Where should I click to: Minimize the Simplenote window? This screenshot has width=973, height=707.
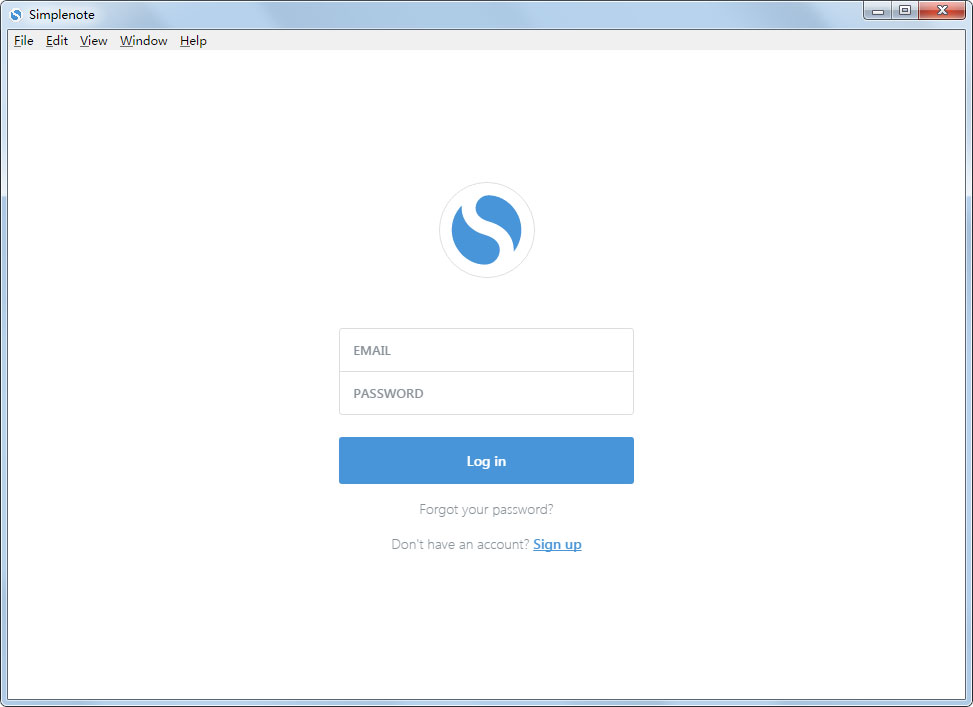click(877, 11)
